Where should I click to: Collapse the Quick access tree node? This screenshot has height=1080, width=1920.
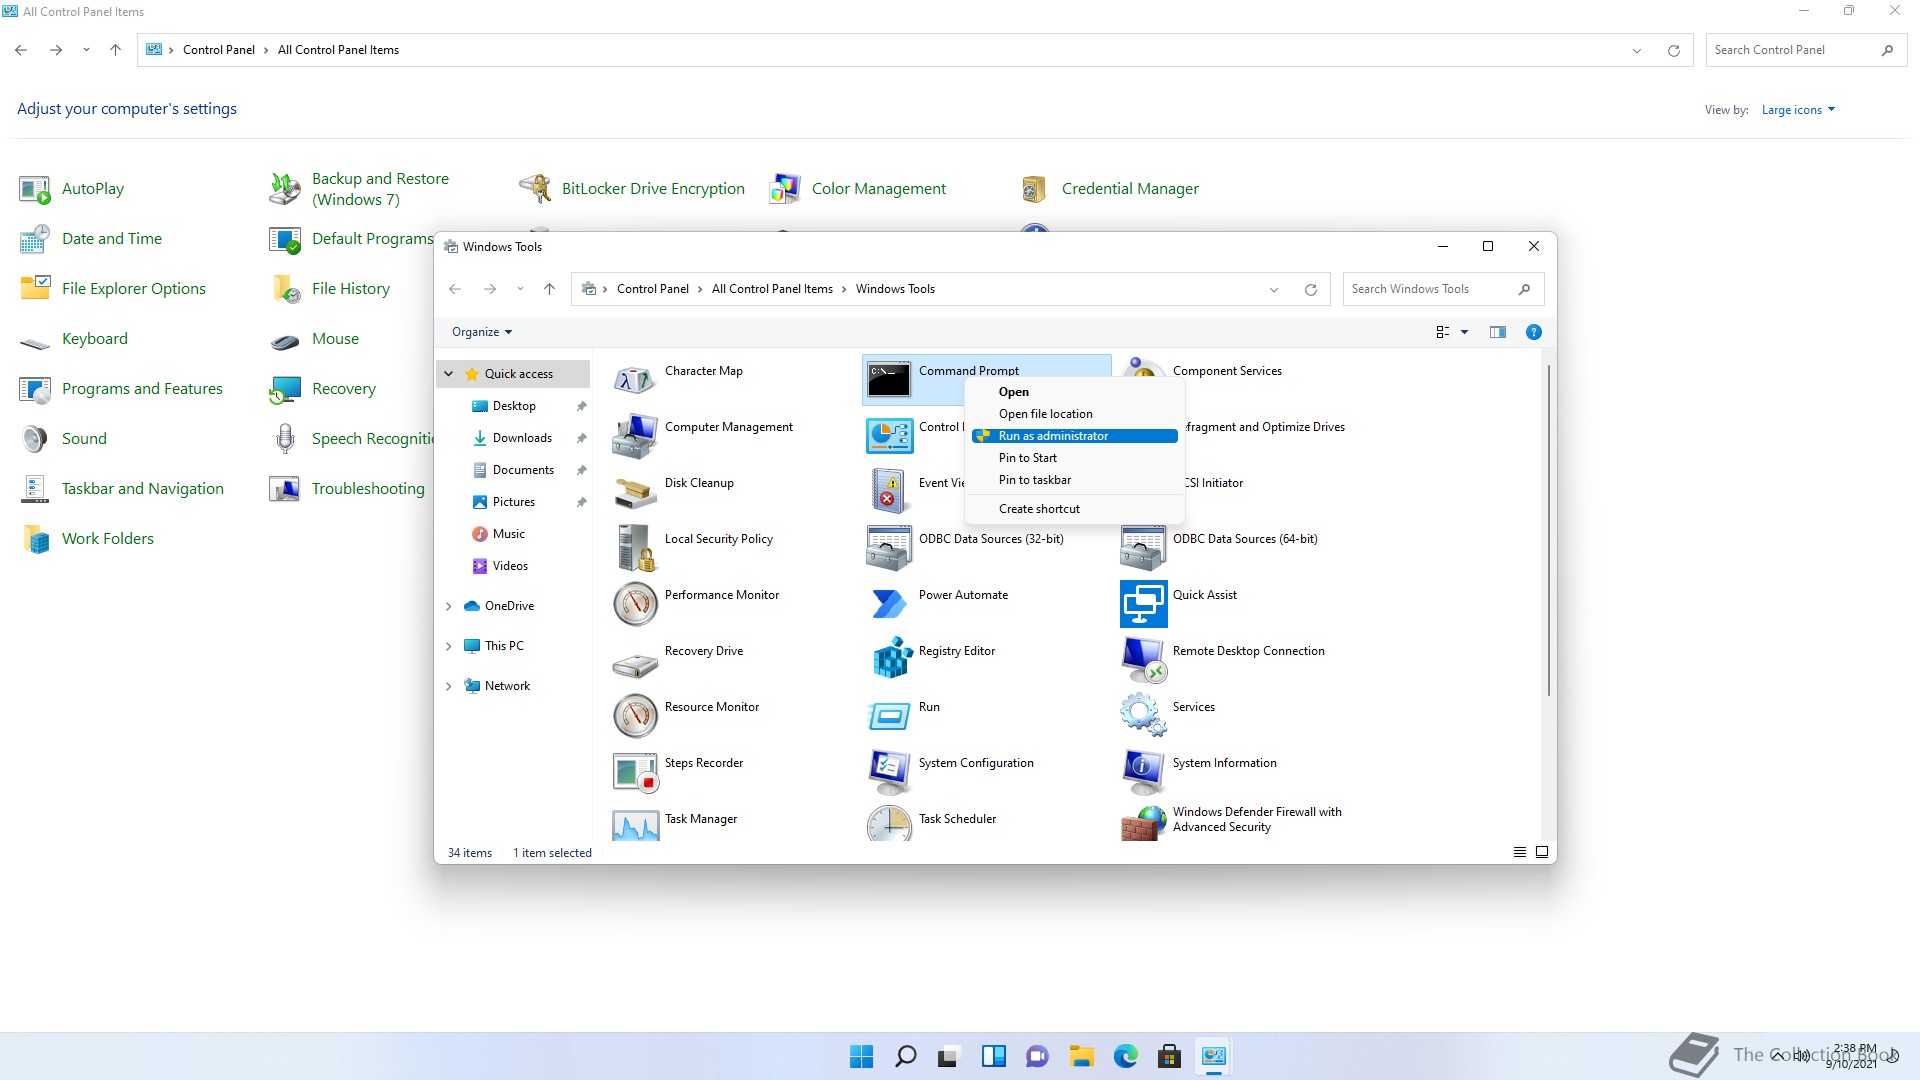coord(449,374)
